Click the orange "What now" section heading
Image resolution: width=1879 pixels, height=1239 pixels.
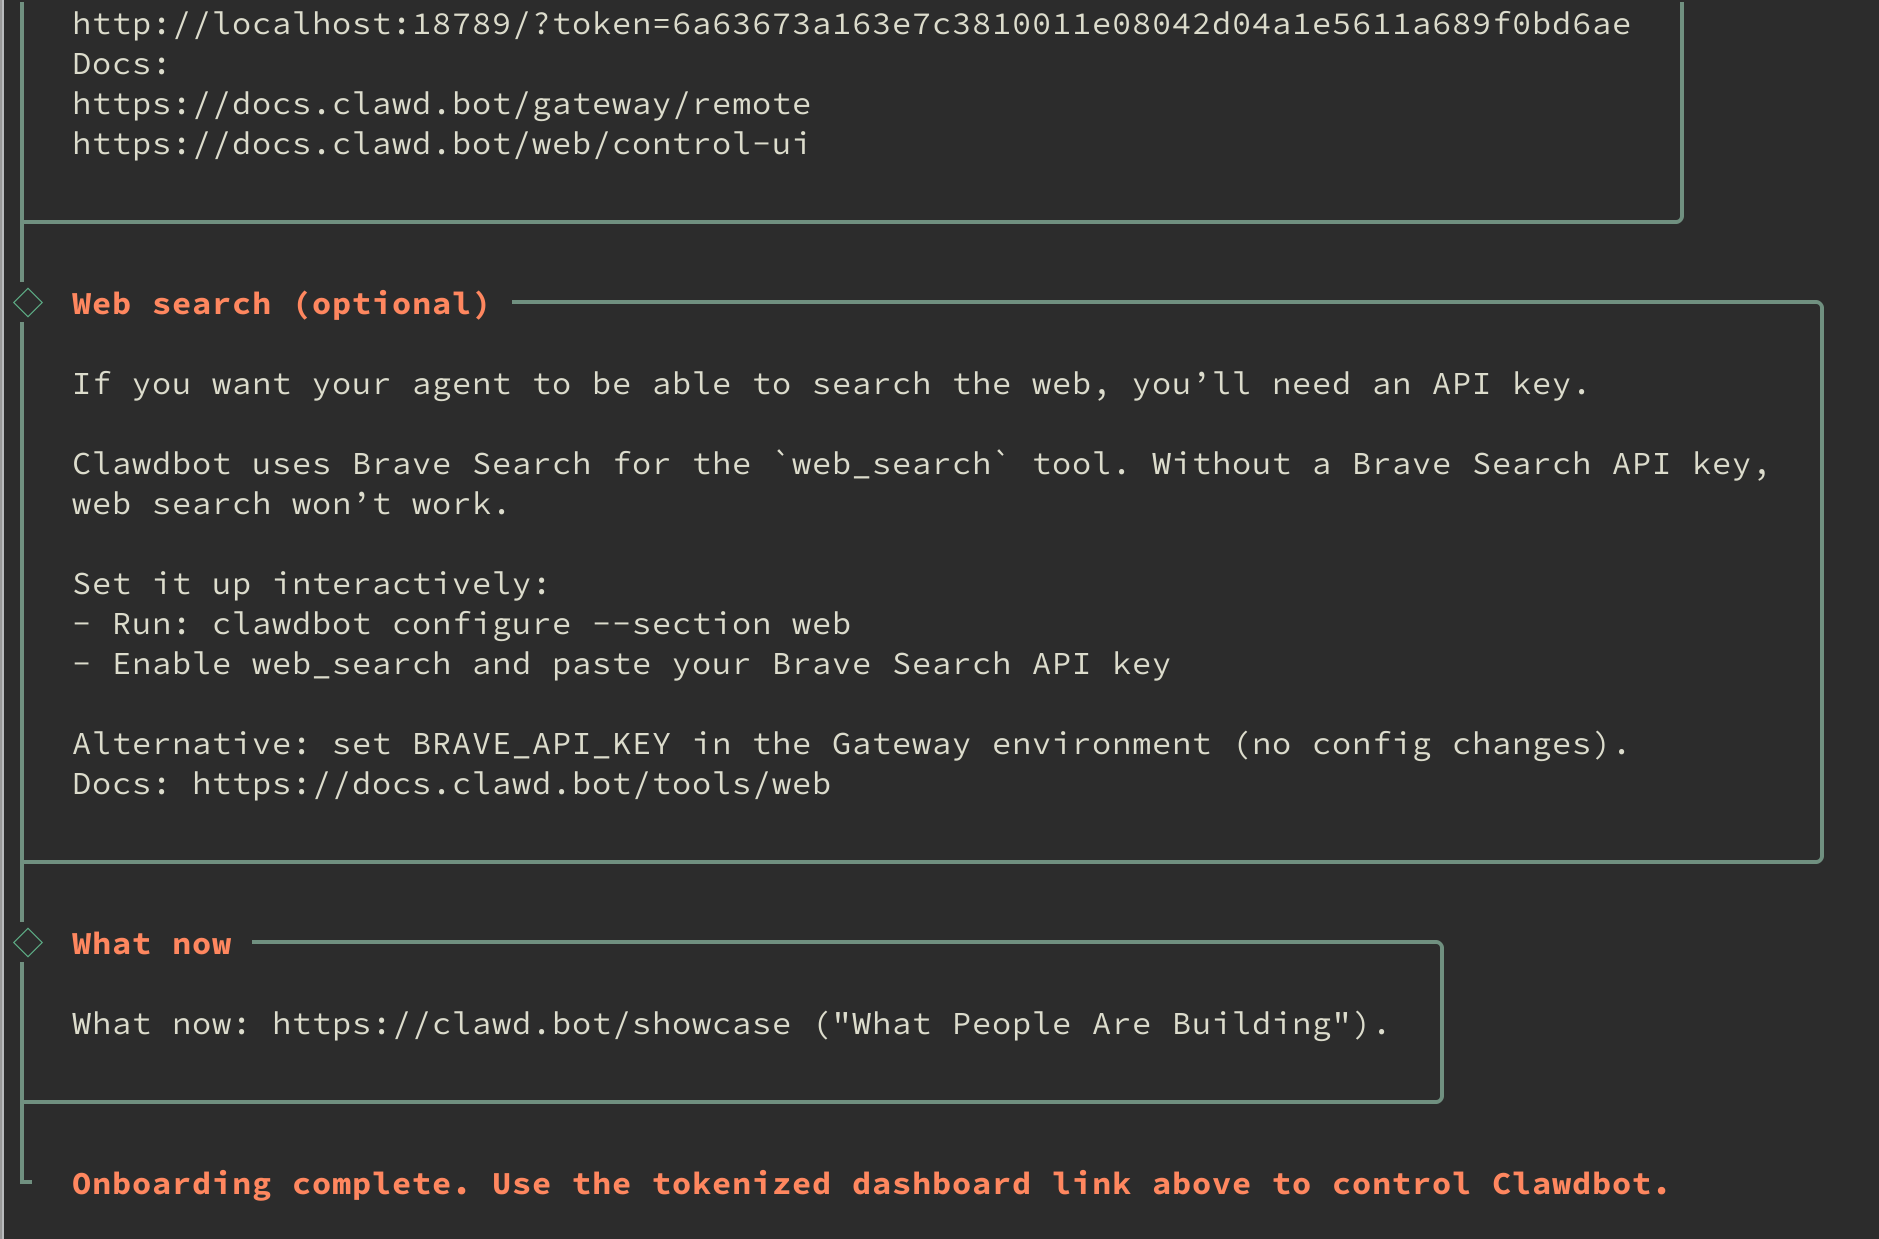point(151,944)
